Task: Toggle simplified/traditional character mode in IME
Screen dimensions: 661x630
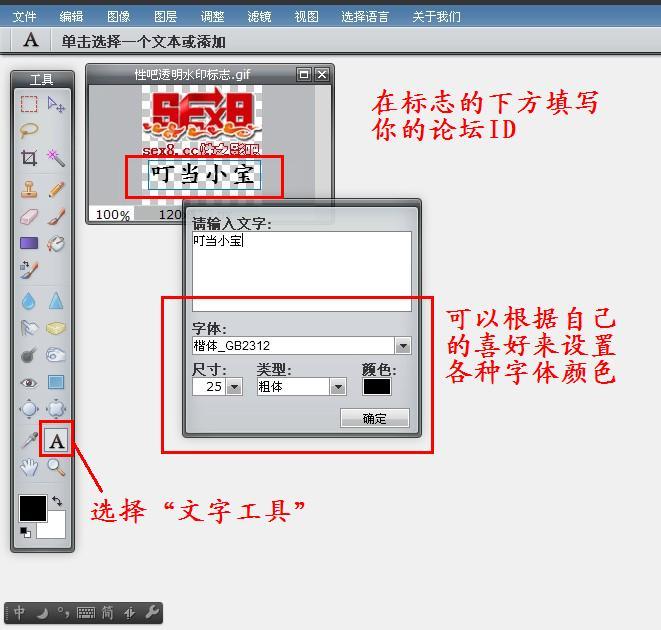Action: (x=107, y=613)
